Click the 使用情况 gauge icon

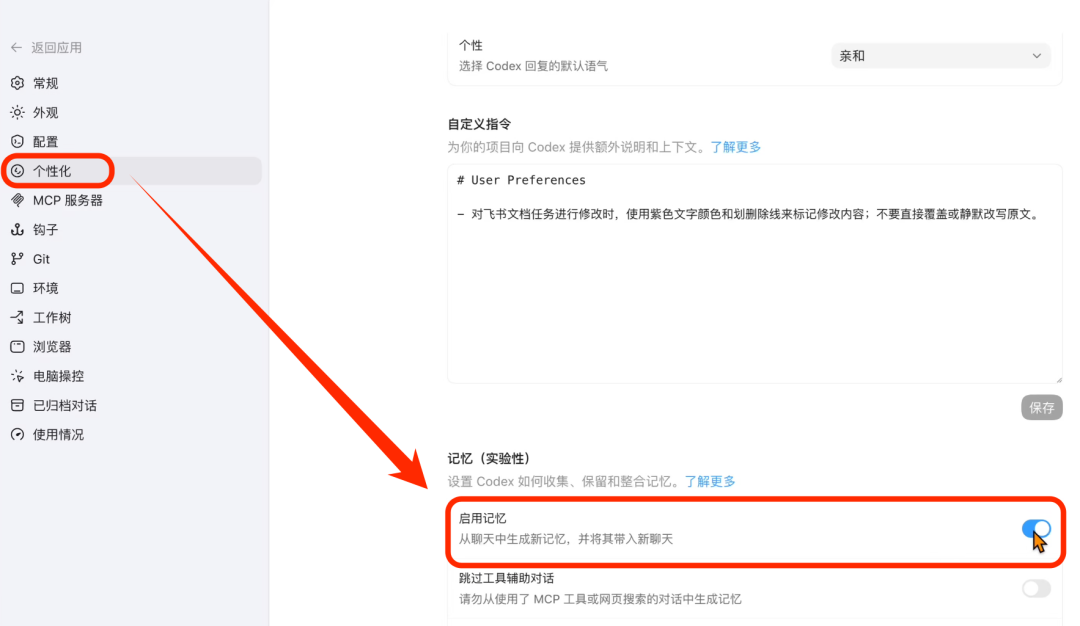[x=17, y=435]
